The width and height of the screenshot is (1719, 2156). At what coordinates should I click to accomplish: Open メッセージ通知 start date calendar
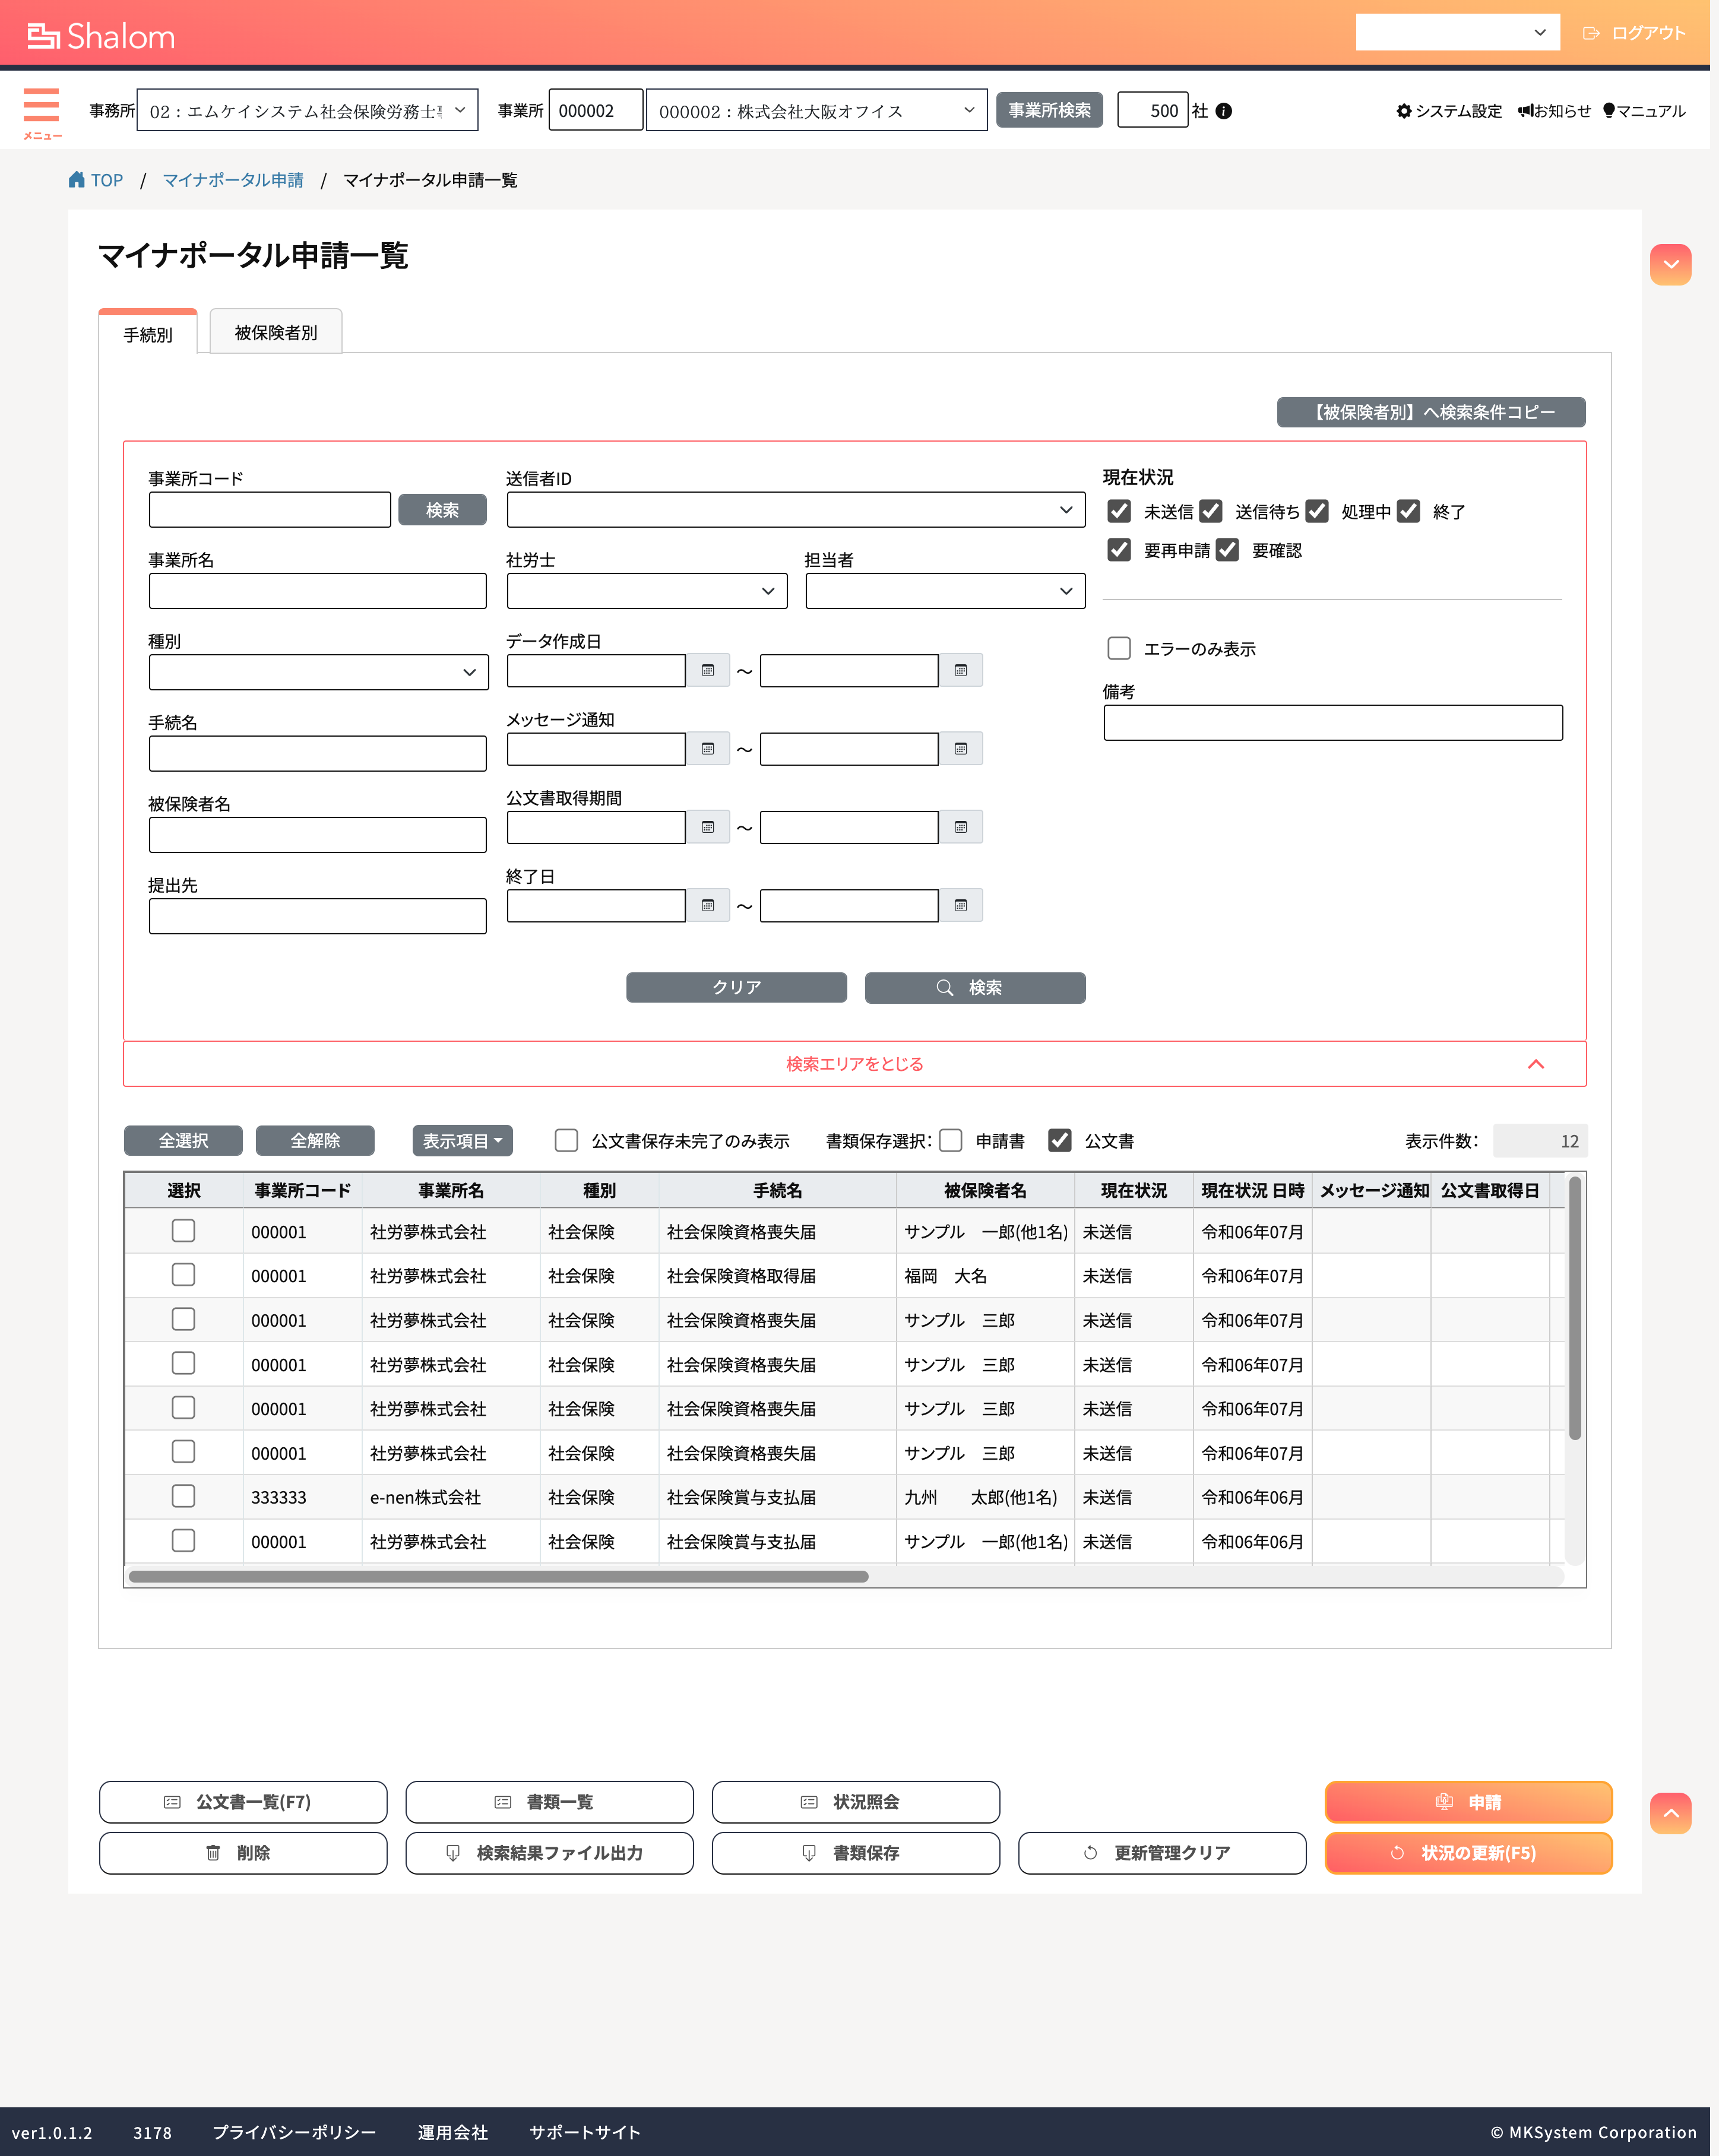point(708,749)
